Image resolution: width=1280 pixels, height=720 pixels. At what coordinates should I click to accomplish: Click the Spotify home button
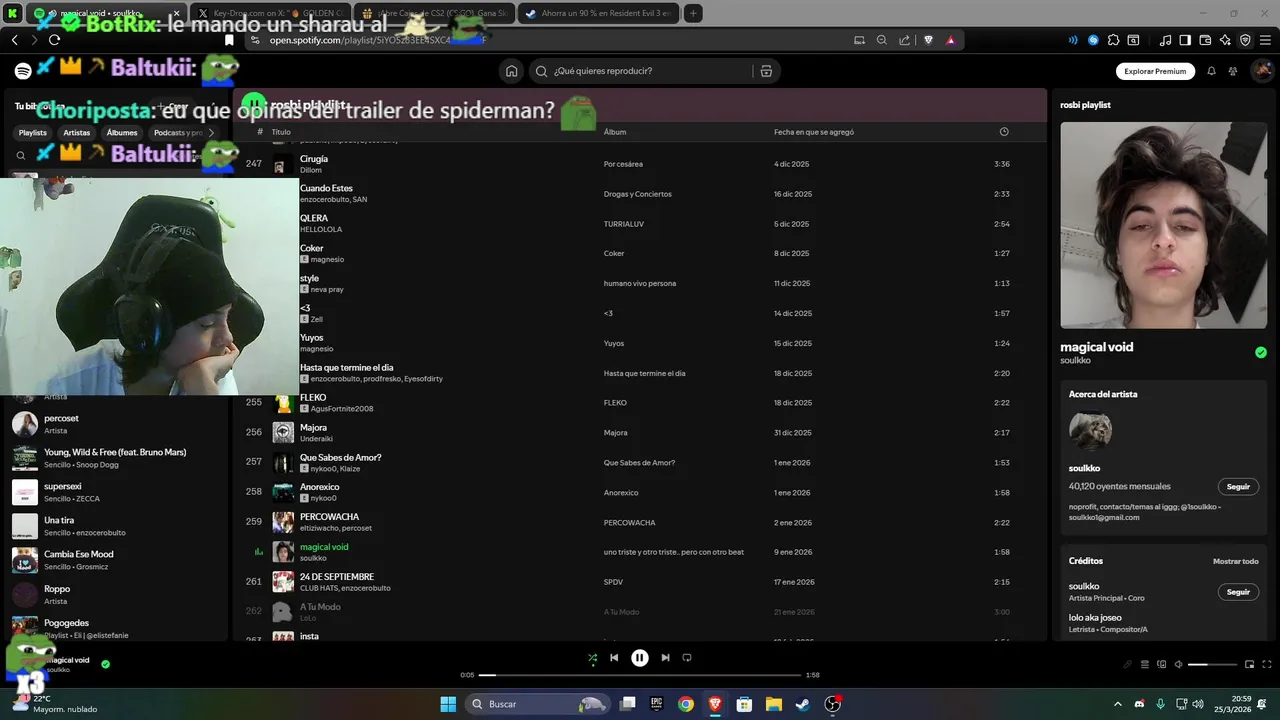[x=512, y=71]
